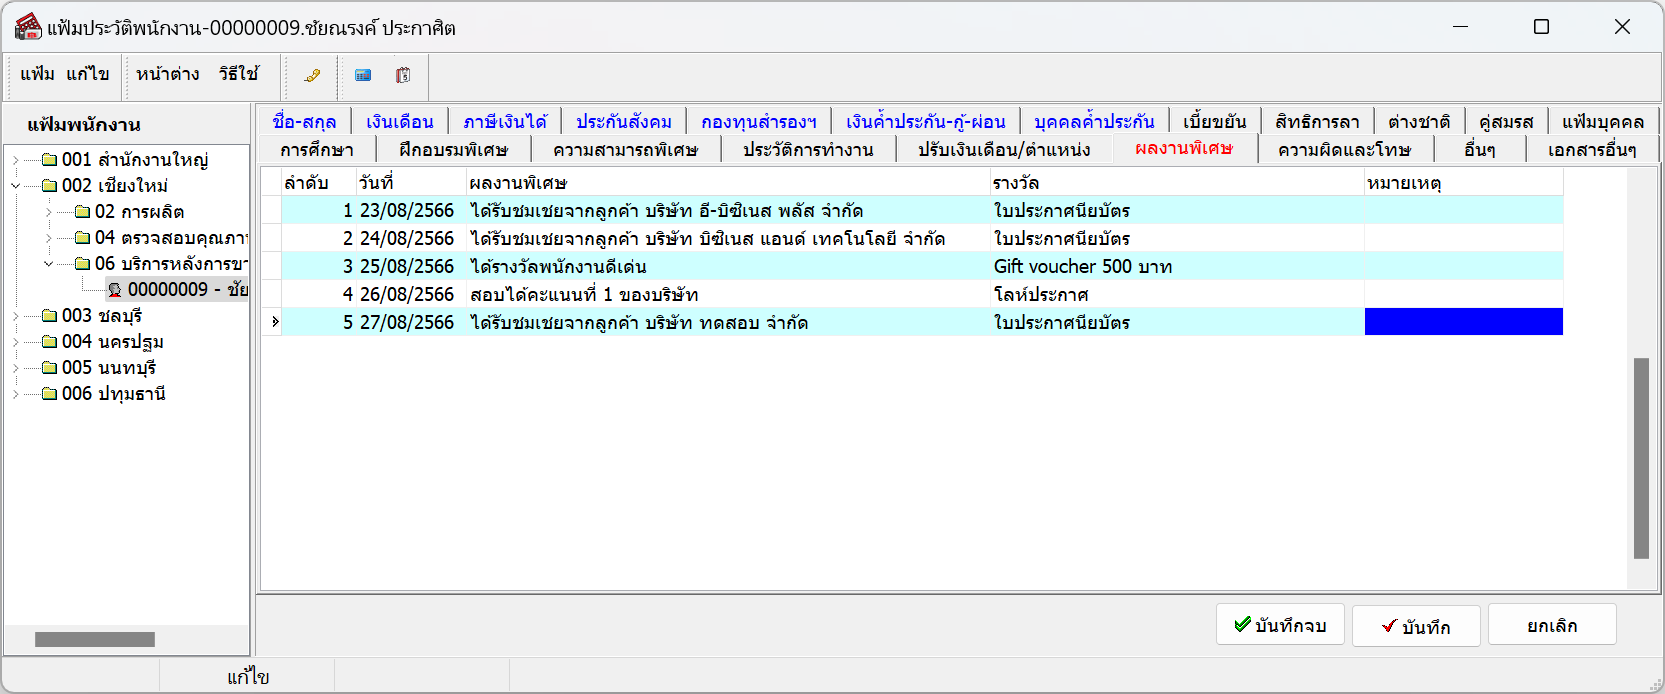
Task: Open the วิธีใช้ menu
Action: (239, 74)
